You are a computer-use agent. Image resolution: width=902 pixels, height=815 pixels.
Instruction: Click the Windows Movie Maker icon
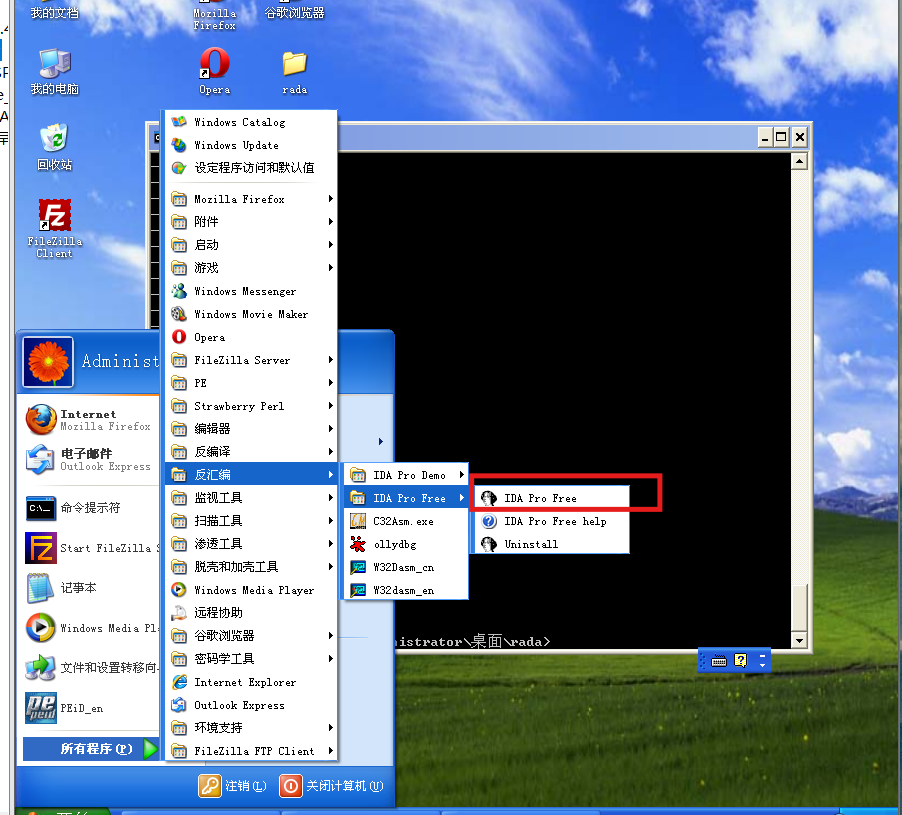click(x=179, y=314)
